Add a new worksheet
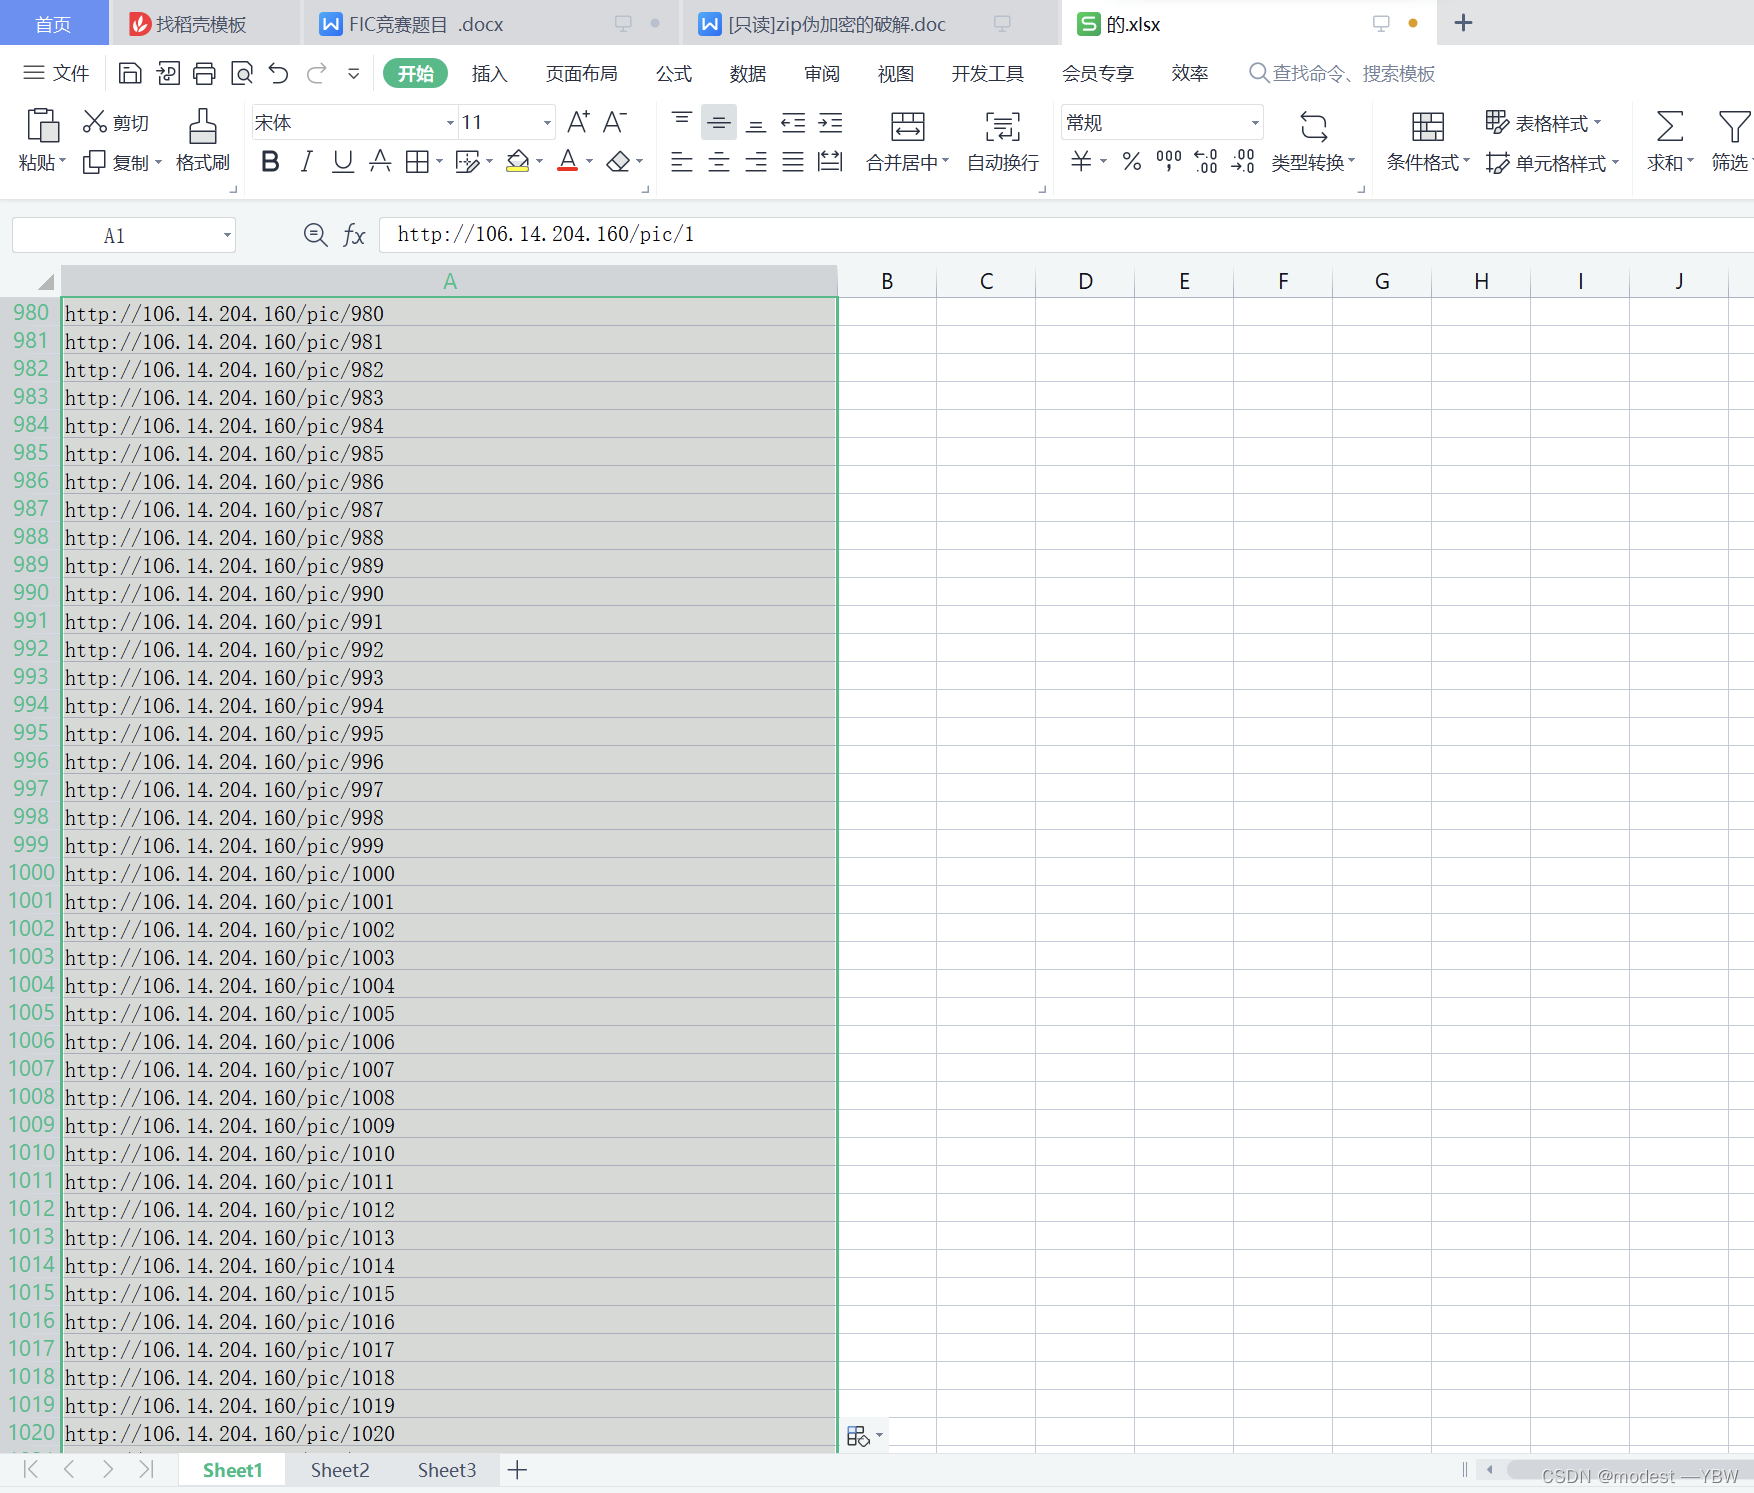Image resolution: width=1754 pixels, height=1493 pixels. (x=517, y=1470)
